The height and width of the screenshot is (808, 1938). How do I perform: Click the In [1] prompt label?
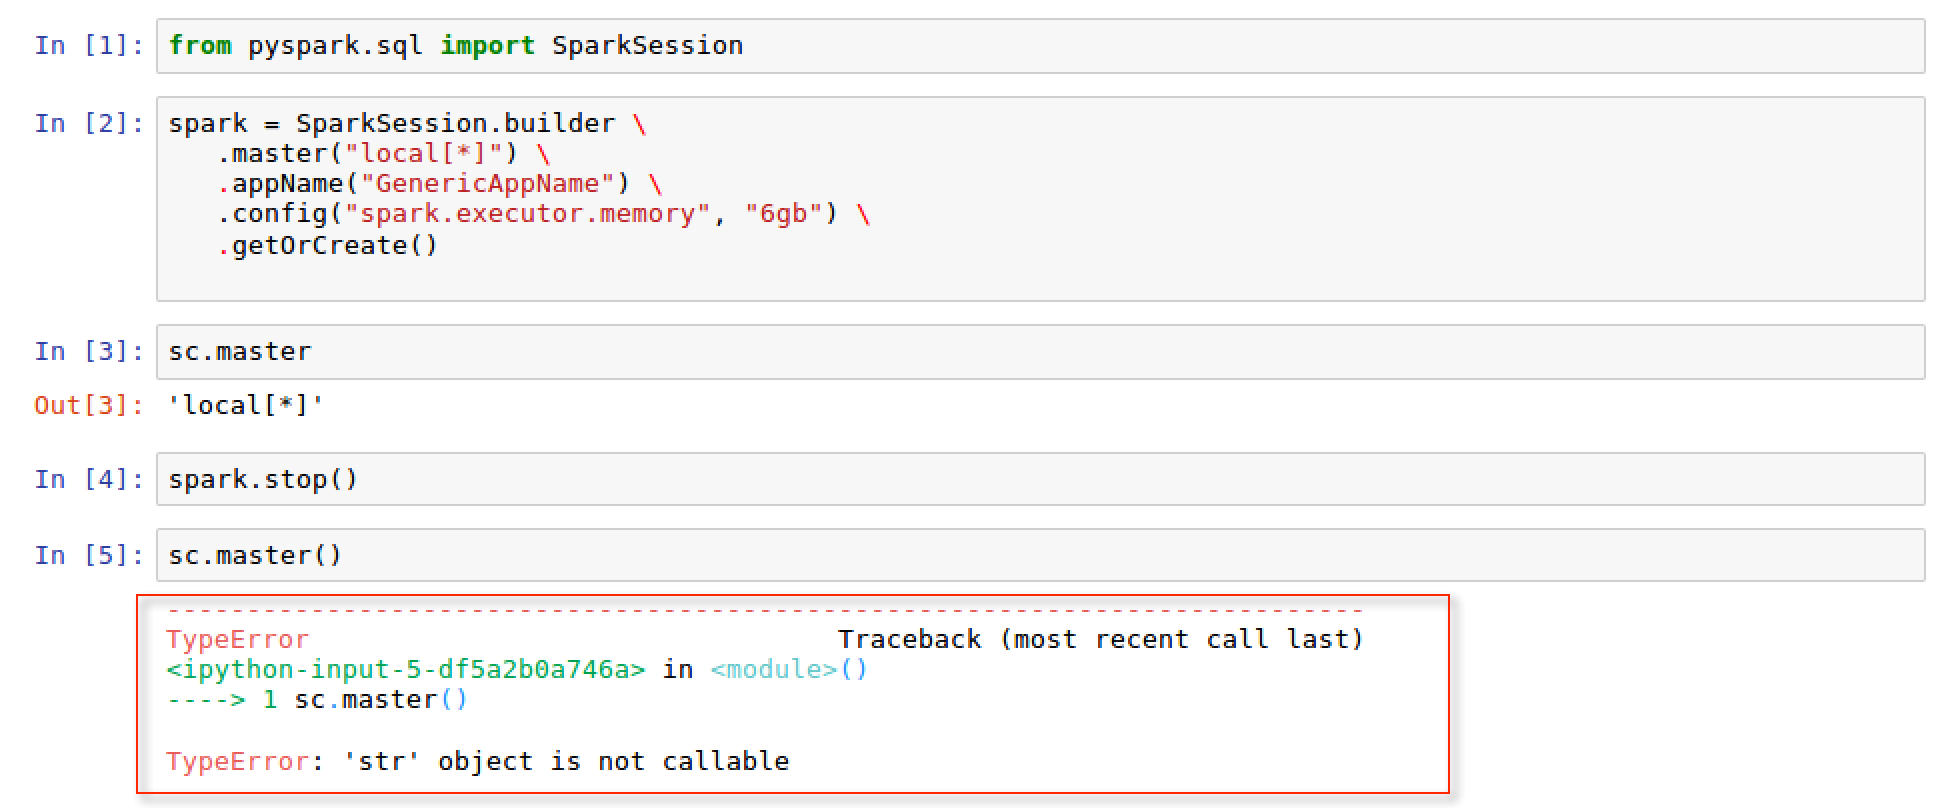tap(89, 46)
